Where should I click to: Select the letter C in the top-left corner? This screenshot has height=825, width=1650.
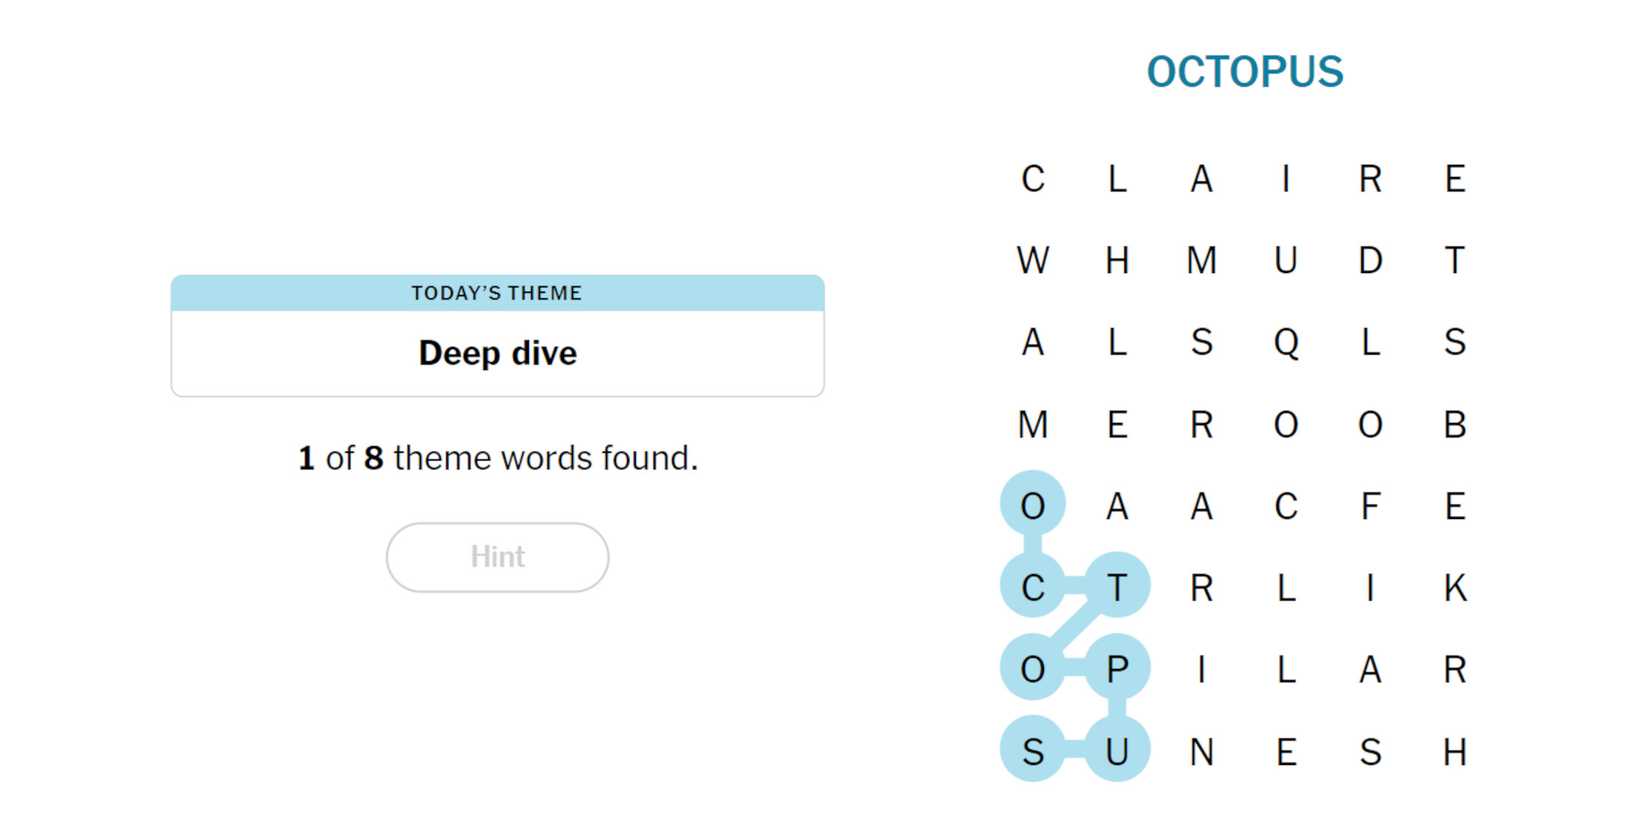(1033, 179)
